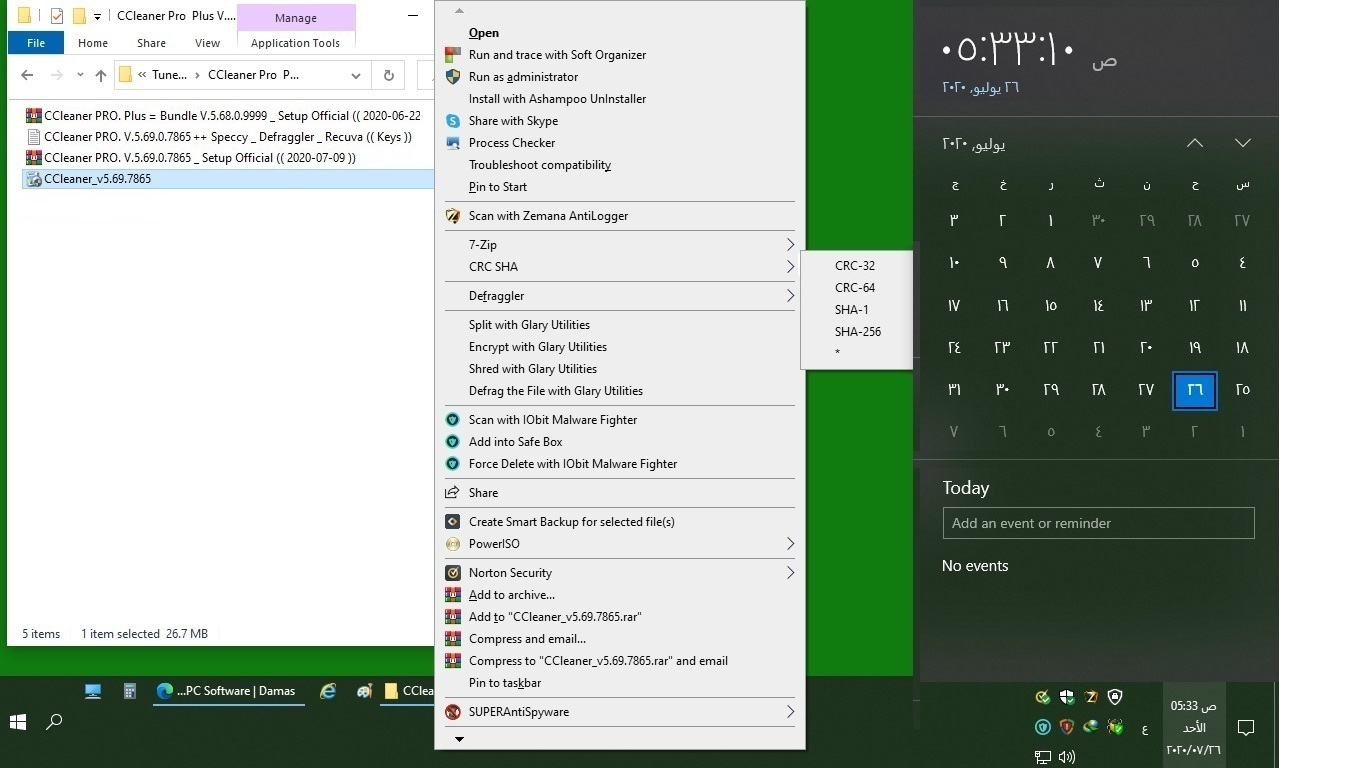Screen dimensions: 1366x768
Task: Click the Zemana Z icon in the system tray
Action: [x=1091, y=697]
